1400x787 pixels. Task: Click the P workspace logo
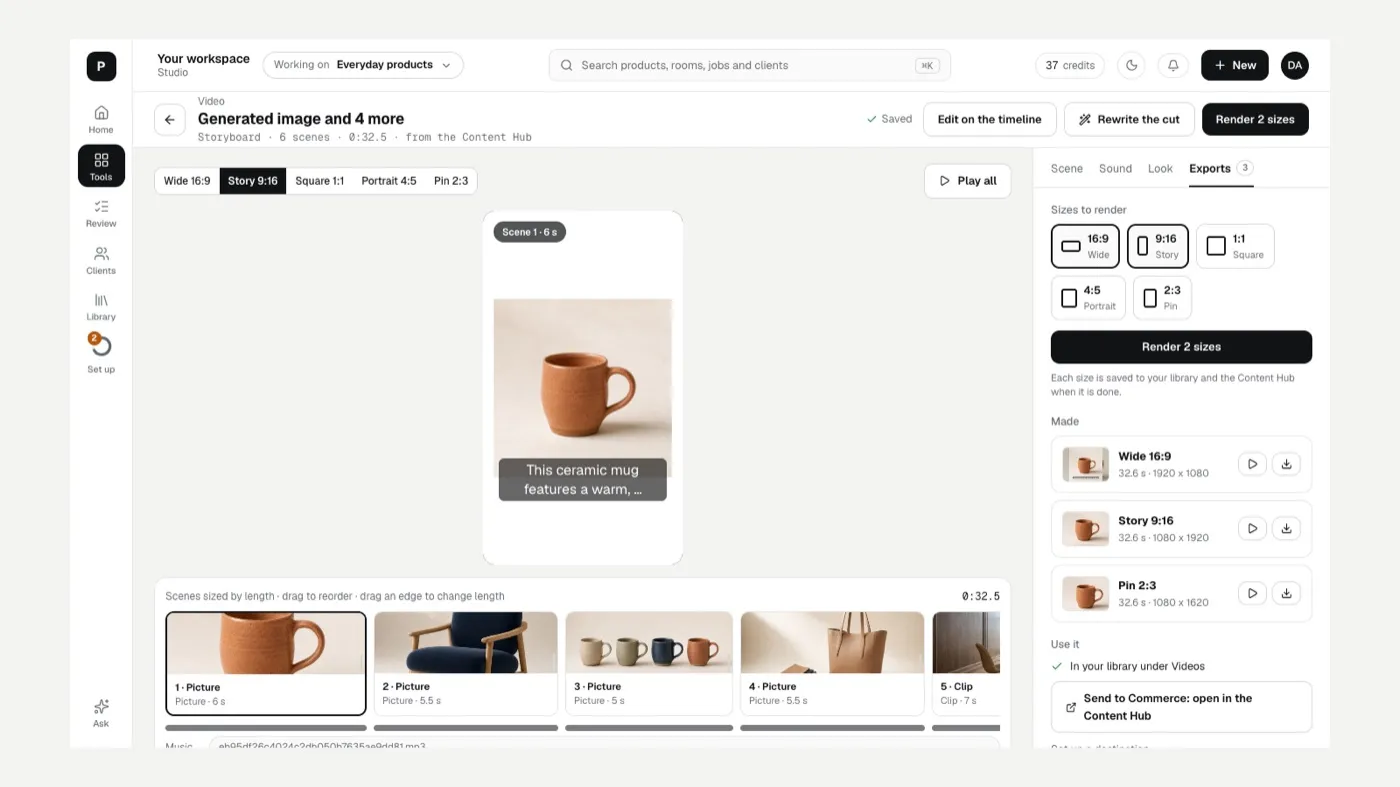tap(101, 66)
